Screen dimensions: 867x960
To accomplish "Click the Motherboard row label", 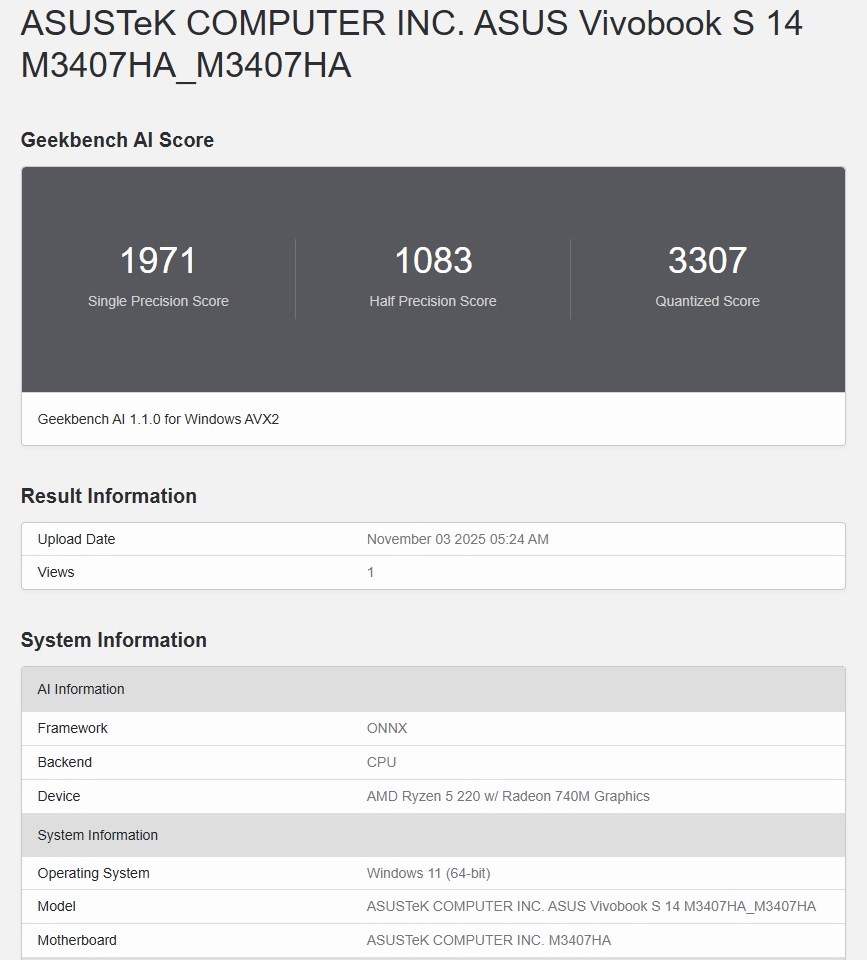I will pyautogui.click(x=77, y=940).
